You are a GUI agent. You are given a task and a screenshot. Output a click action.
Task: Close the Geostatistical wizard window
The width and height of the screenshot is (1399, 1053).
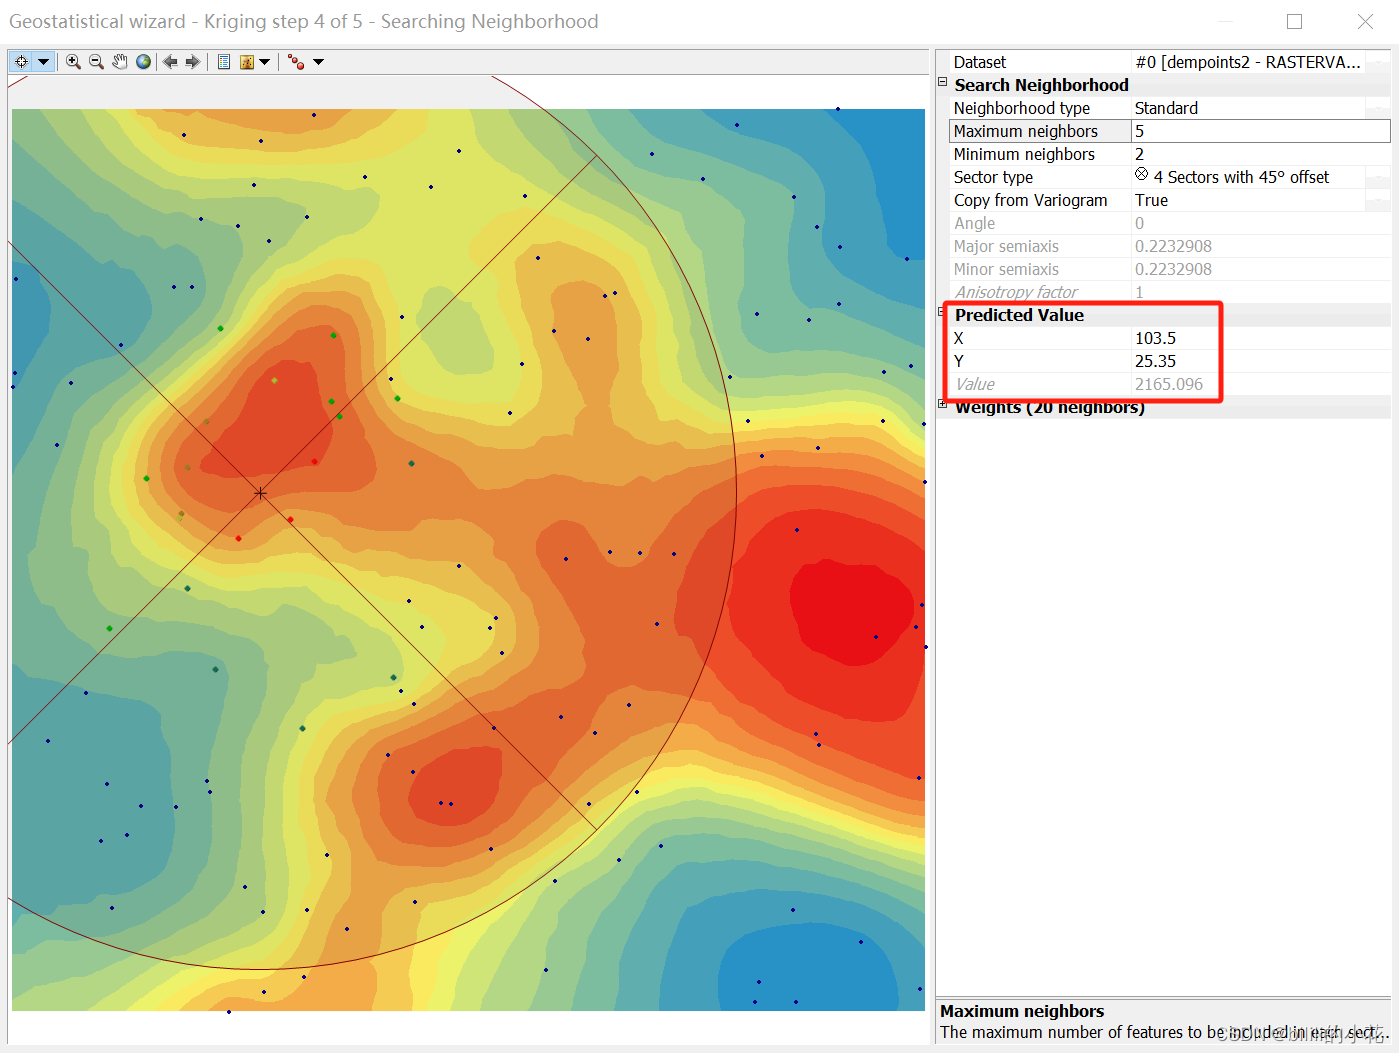click(1365, 21)
